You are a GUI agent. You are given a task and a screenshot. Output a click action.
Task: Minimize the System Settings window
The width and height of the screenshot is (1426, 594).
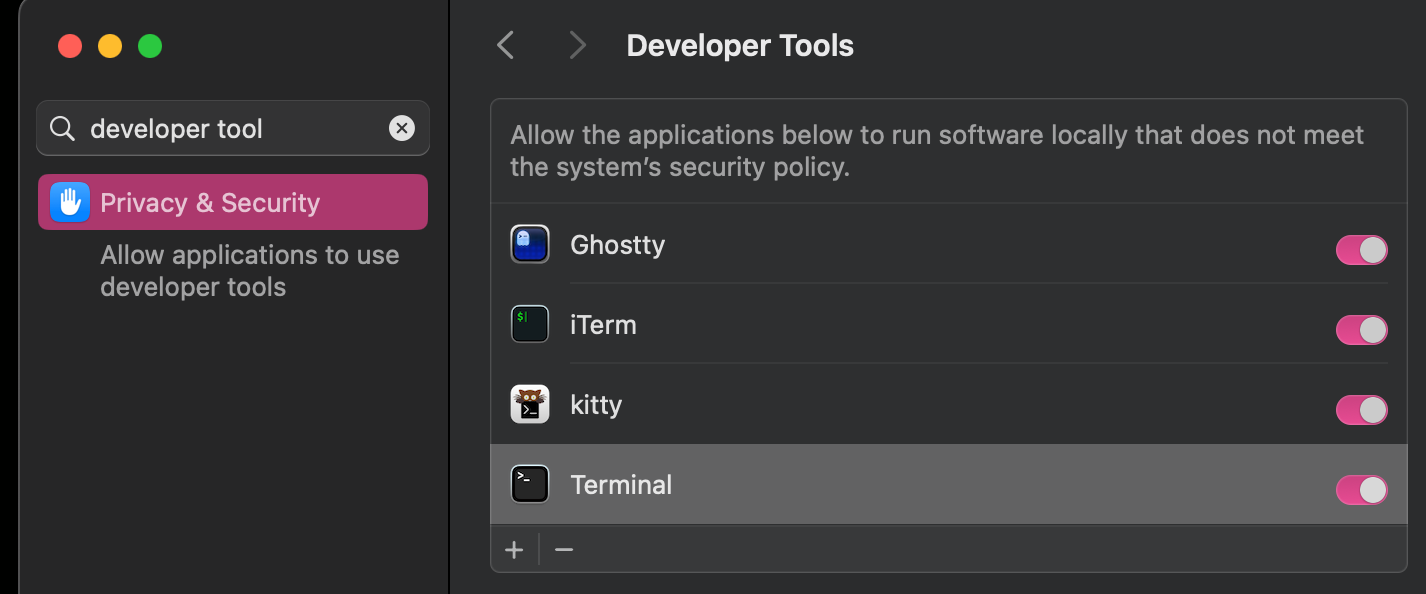110,46
